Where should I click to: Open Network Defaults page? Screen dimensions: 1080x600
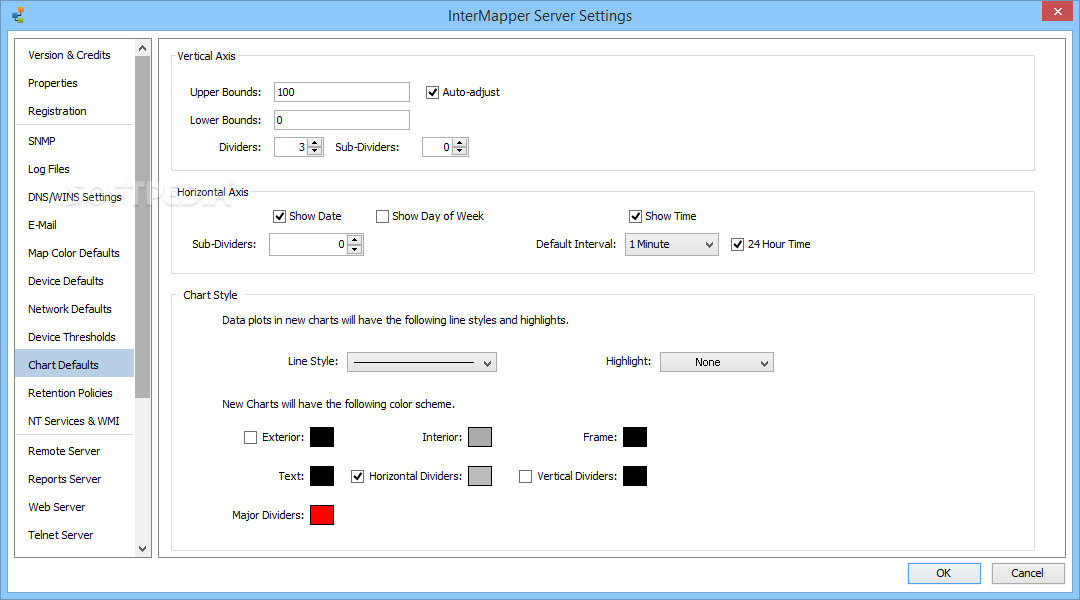click(70, 309)
